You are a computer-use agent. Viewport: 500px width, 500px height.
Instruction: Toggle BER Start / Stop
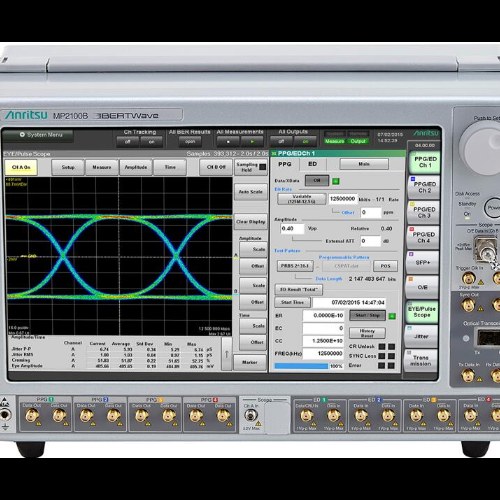coord(367,315)
